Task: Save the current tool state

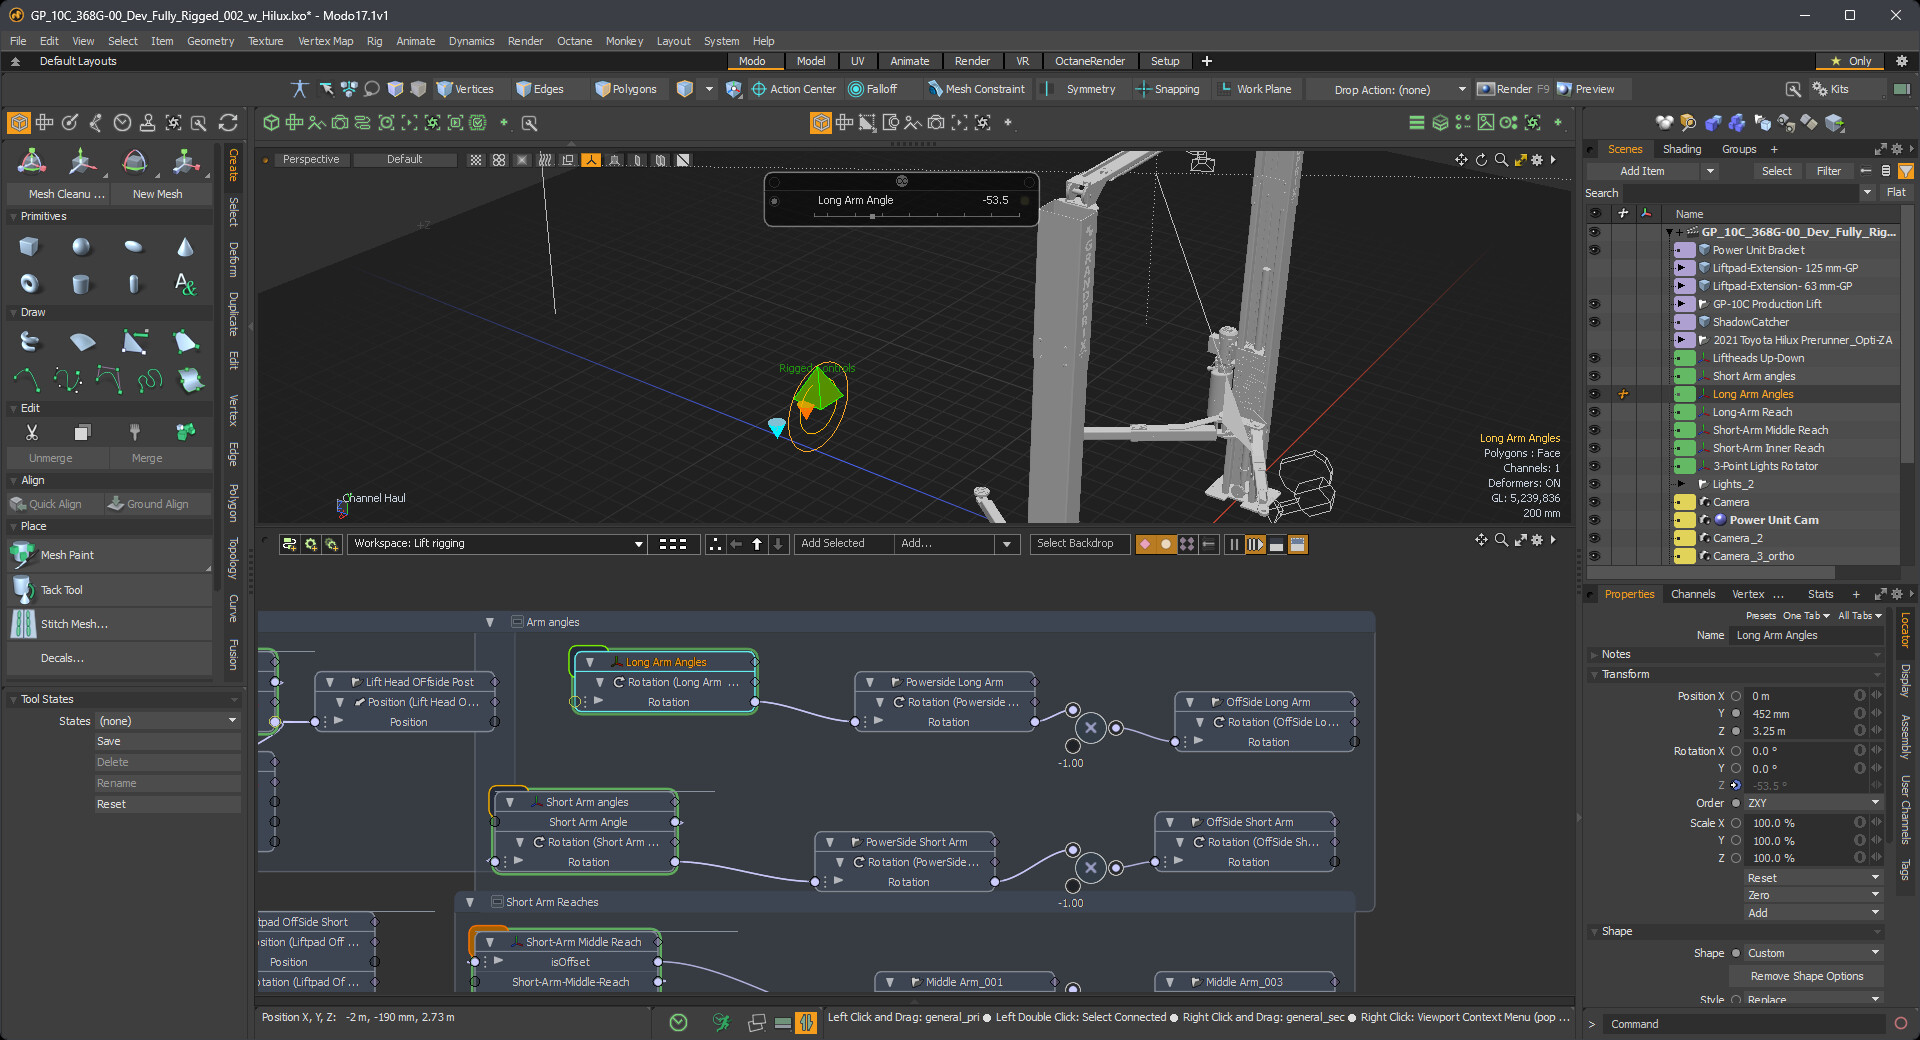Action: pos(168,741)
